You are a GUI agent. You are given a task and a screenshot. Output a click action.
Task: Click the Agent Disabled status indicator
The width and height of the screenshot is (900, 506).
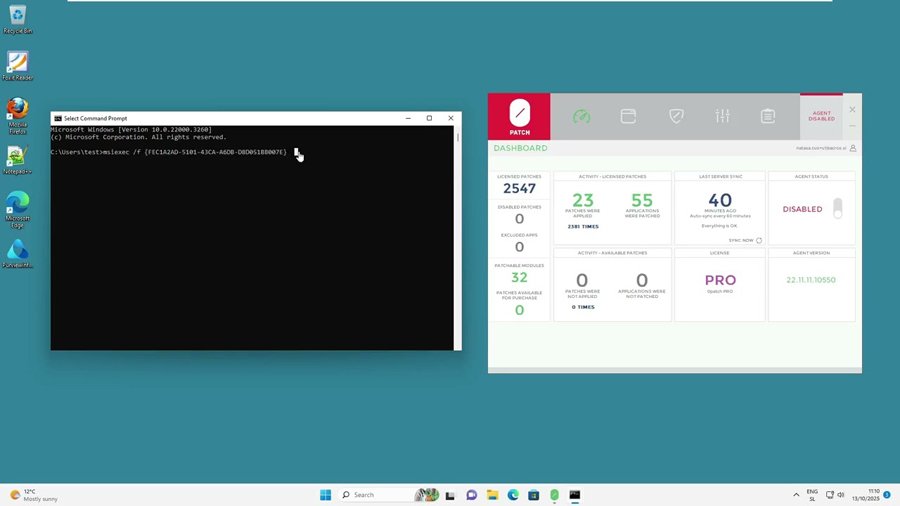[x=821, y=116]
